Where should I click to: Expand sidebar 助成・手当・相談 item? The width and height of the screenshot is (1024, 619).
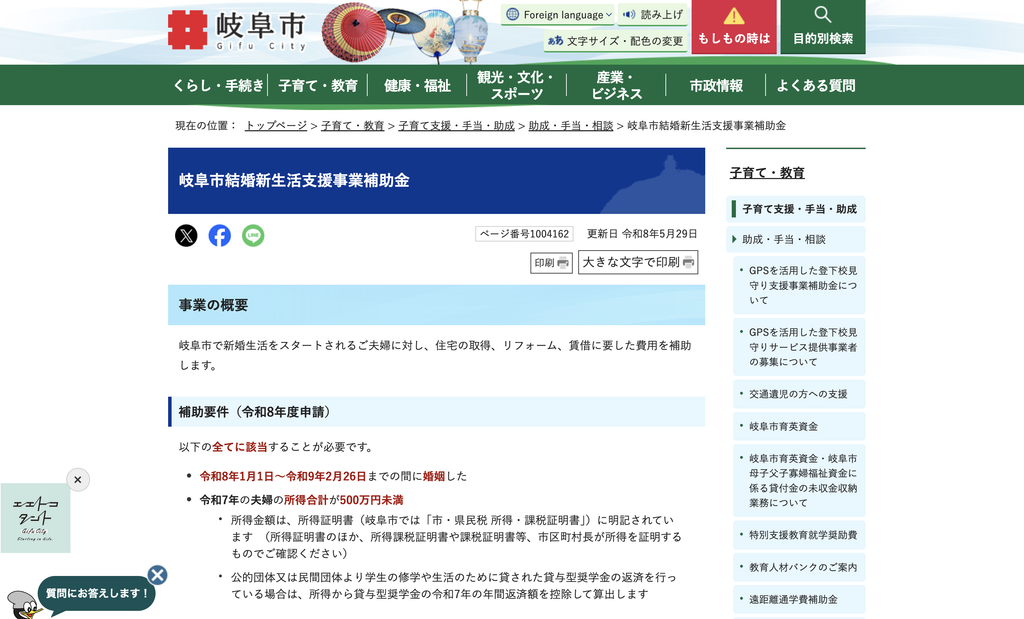pyautogui.click(x=795, y=240)
